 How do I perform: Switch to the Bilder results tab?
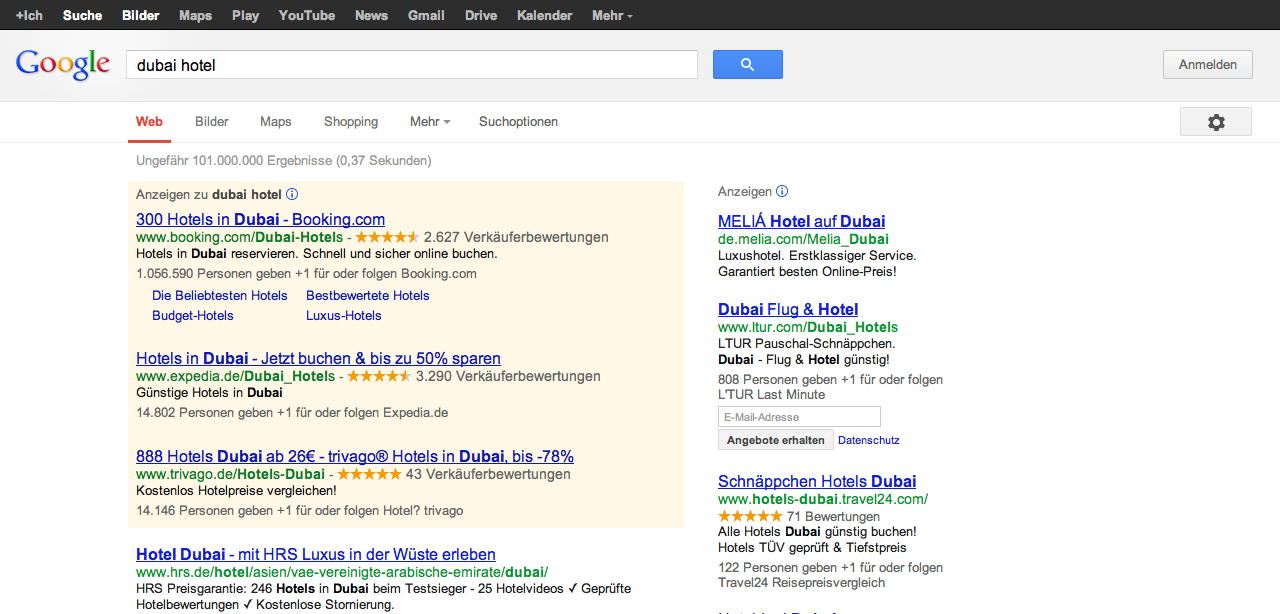[x=212, y=122]
